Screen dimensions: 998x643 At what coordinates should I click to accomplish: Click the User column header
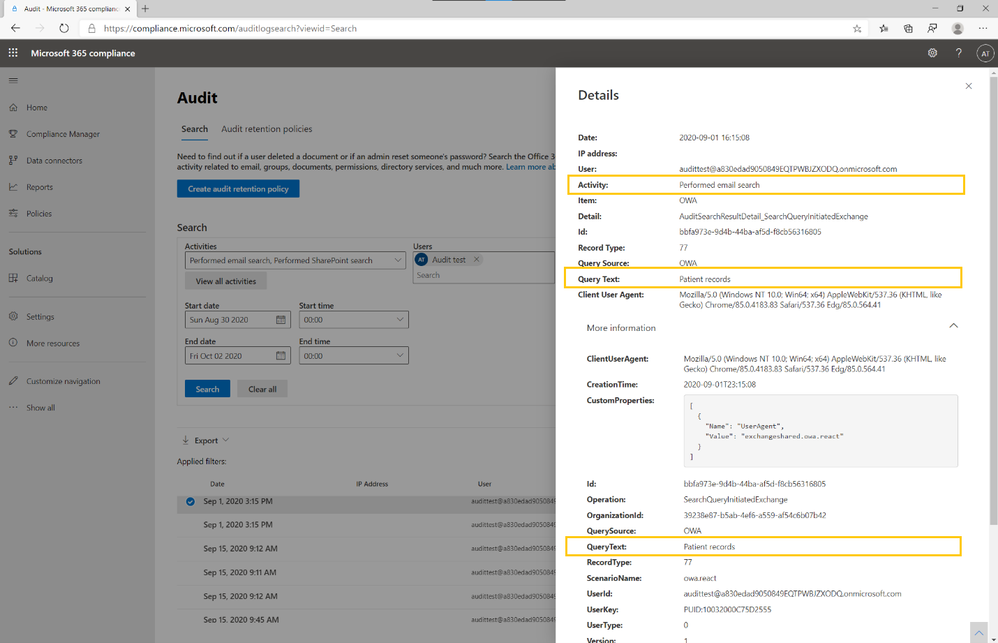coord(484,484)
